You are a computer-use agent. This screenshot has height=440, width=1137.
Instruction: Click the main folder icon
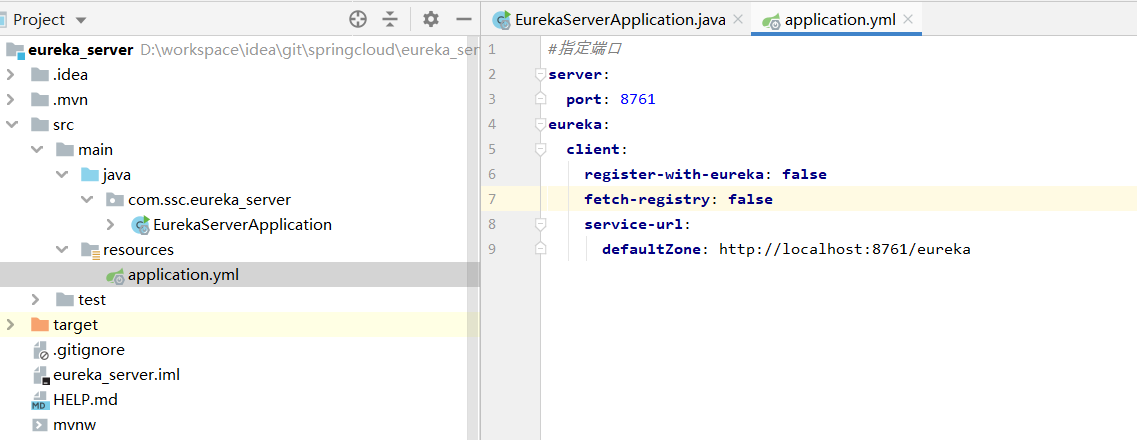65,150
